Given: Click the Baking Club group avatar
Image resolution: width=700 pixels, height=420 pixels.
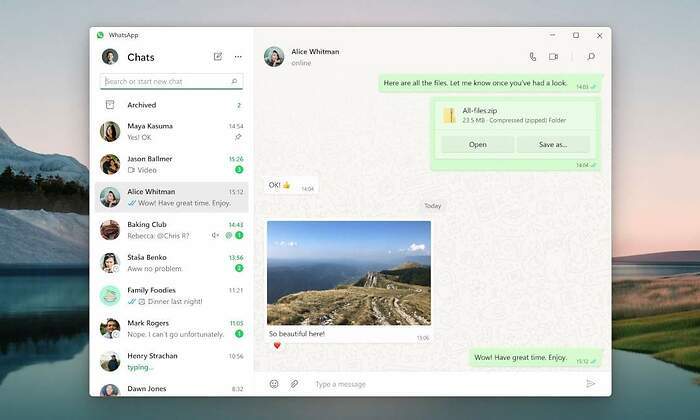Looking at the screenshot, I should point(110,230).
